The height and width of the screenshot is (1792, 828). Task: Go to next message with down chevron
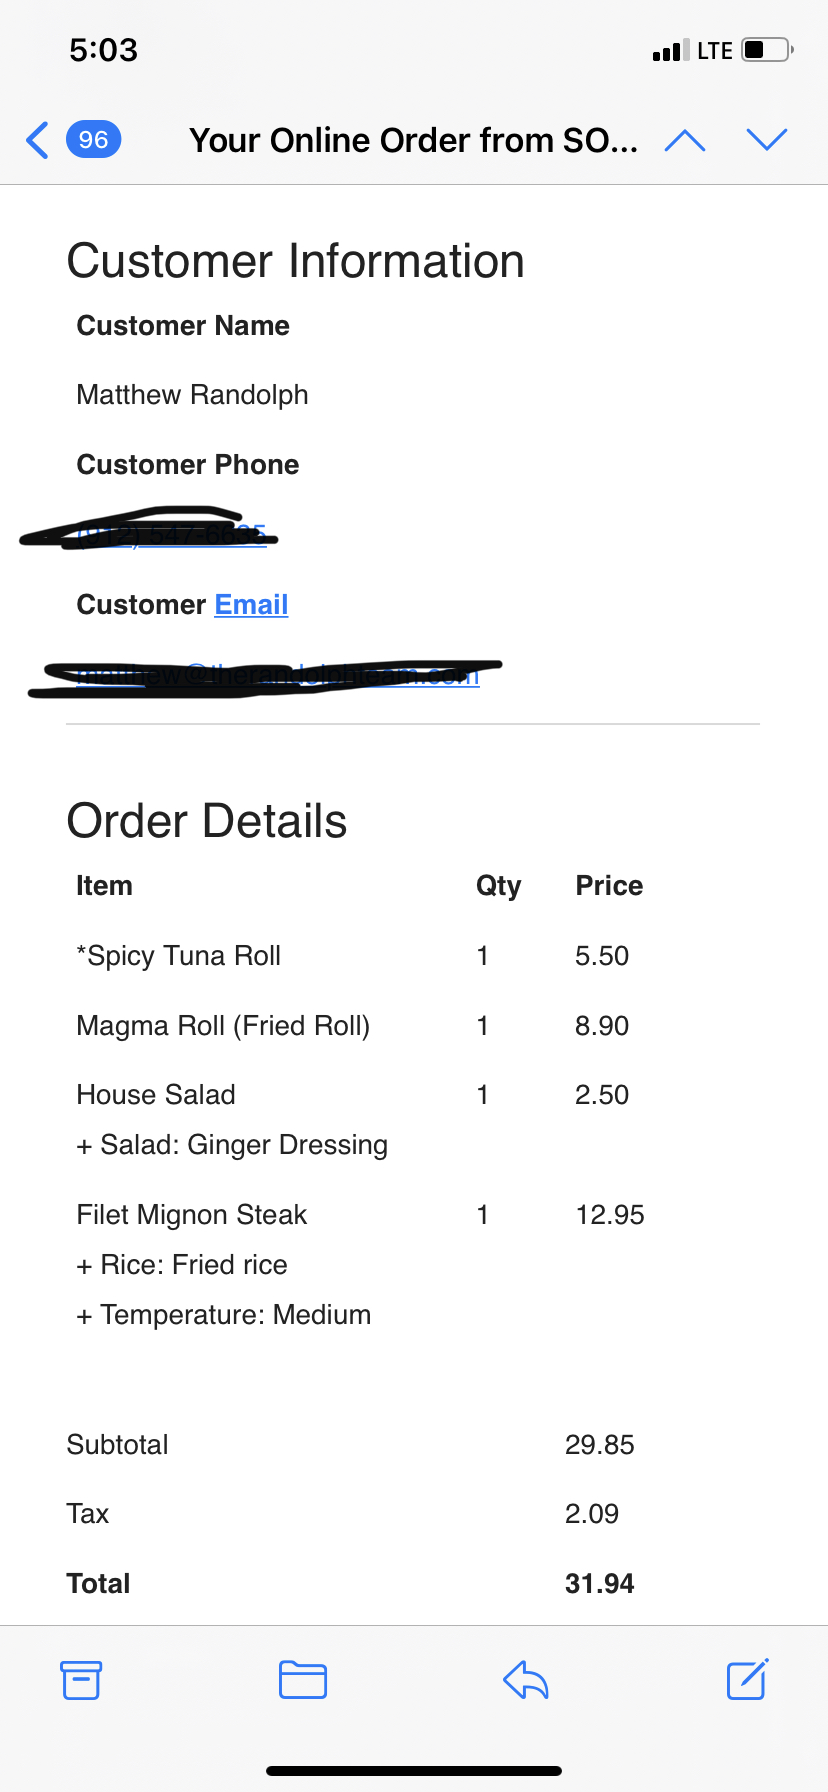tap(767, 140)
